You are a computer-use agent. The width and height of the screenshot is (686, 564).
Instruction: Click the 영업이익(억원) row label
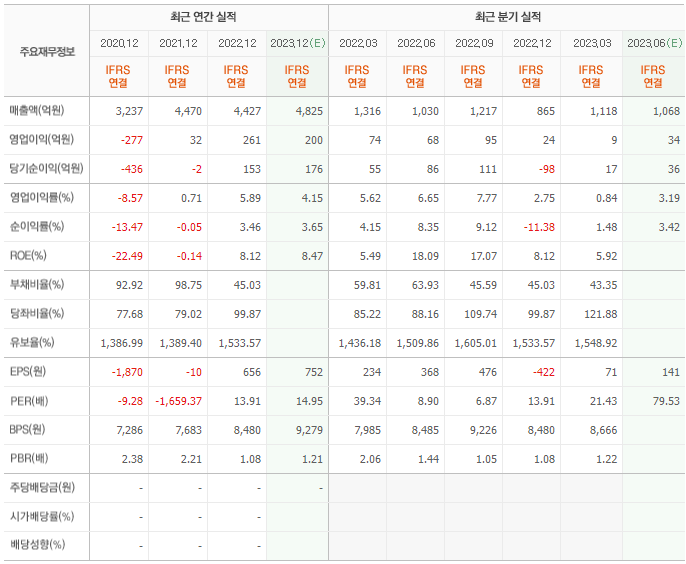(x=42, y=140)
